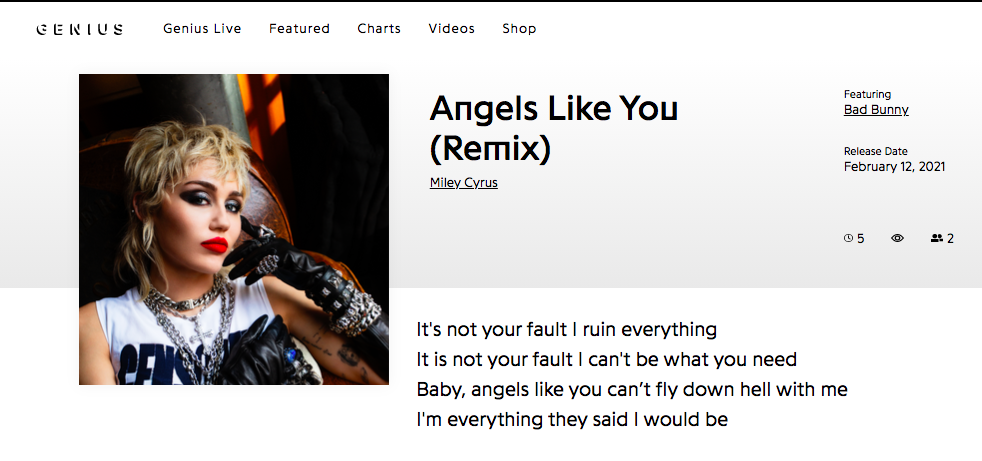Image resolution: width=982 pixels, height=461 pixels.
Task: Click the eye views icon
Action: (x=897, y=238)
